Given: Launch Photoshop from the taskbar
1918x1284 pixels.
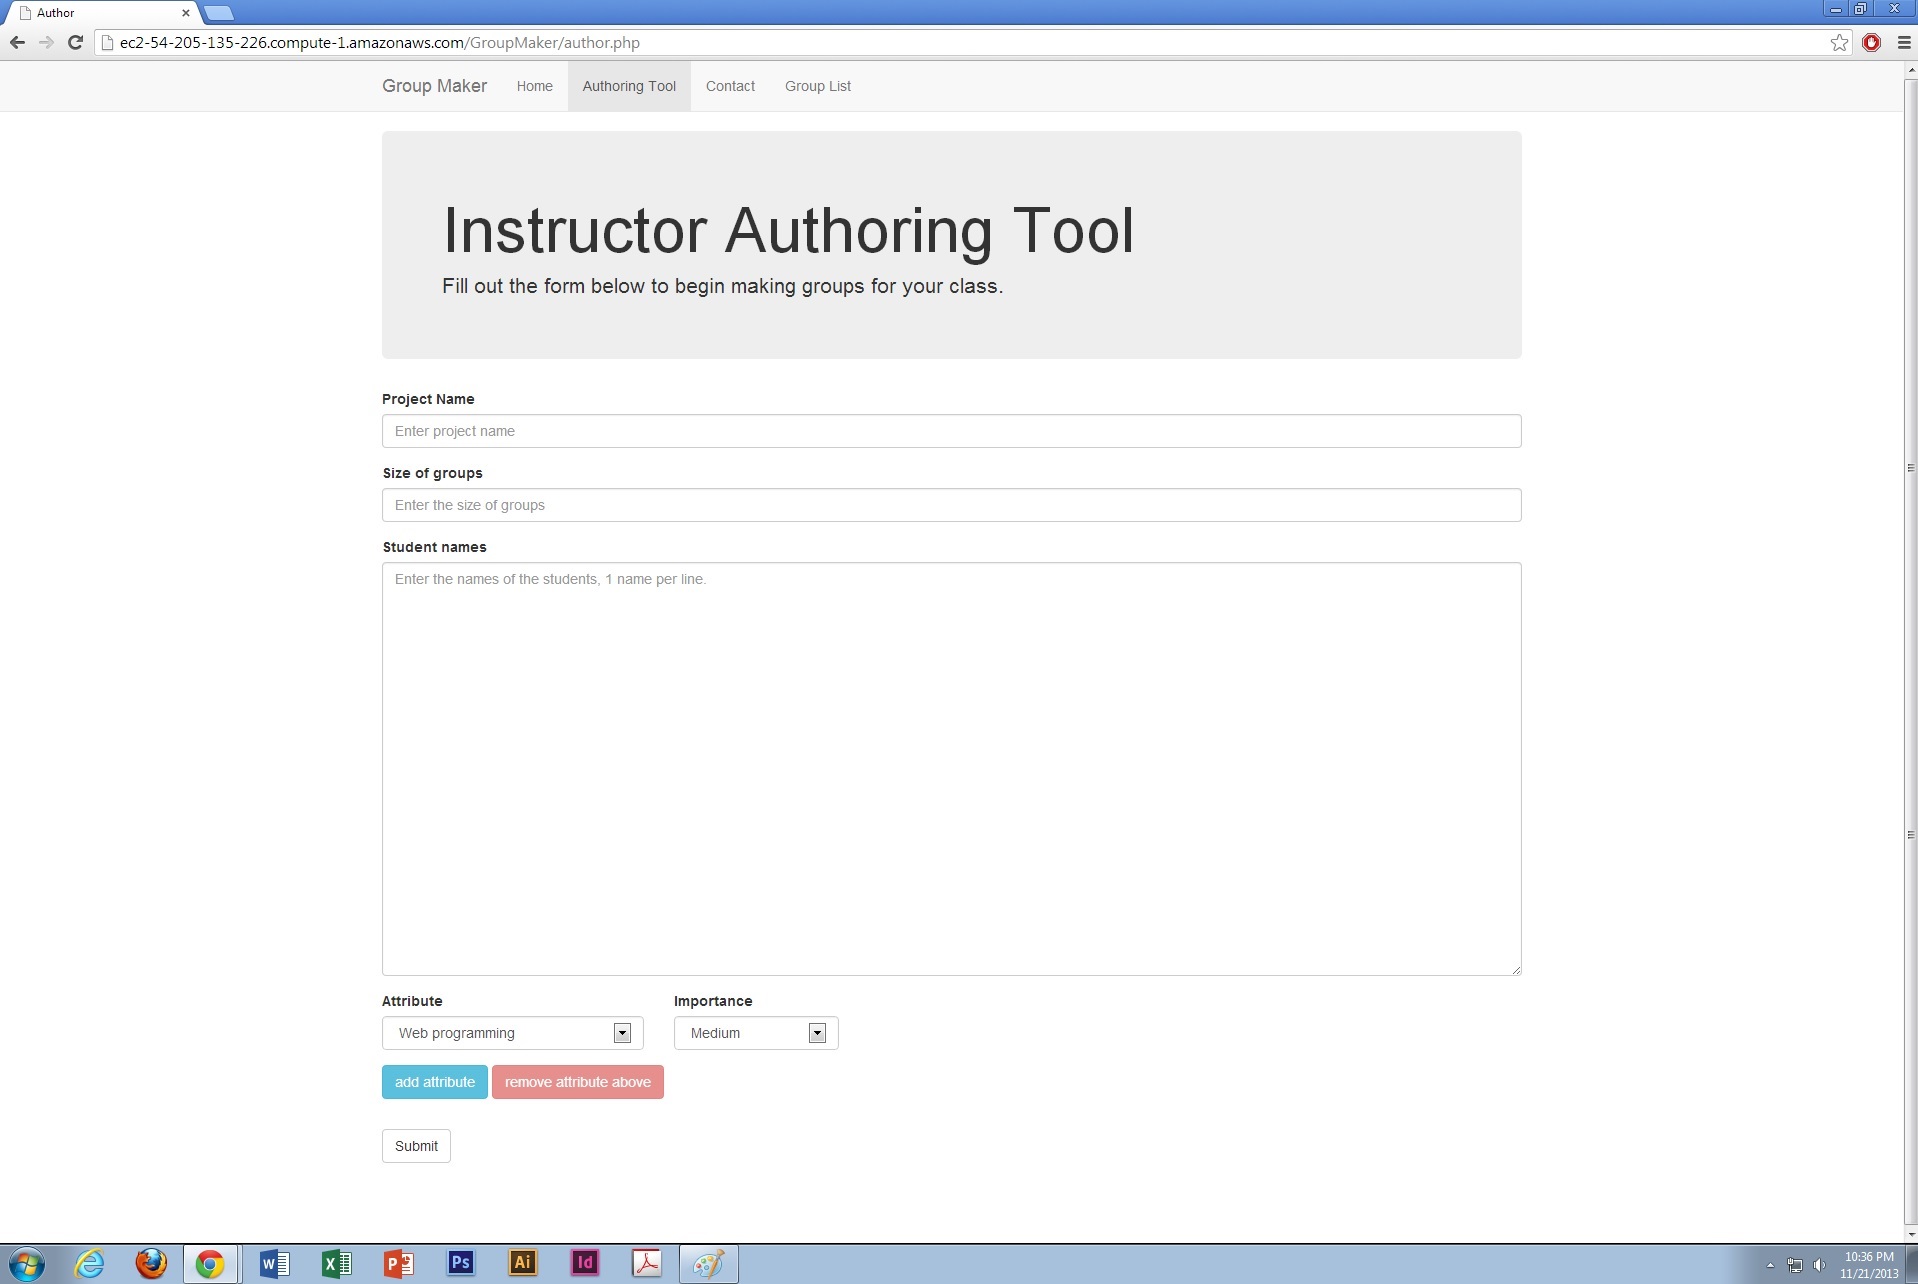Looking at the screenshot, I should click(461, 1264).
